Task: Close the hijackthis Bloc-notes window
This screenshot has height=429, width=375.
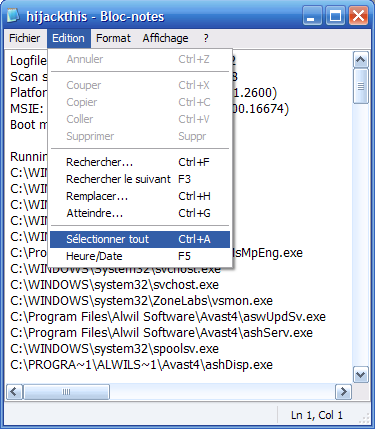Action: pyautogui.click(x=359, y=16)
